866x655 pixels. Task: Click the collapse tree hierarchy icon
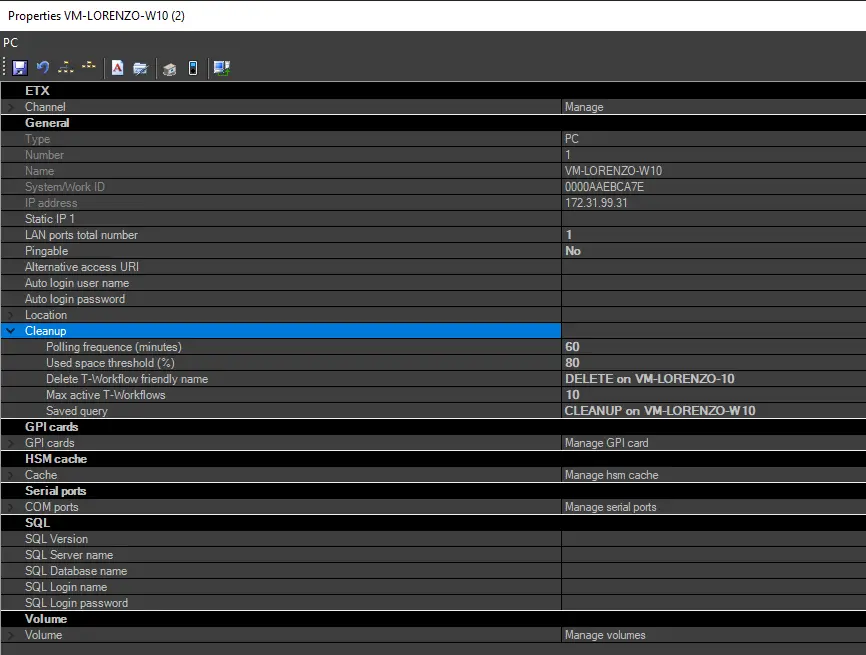89,68
